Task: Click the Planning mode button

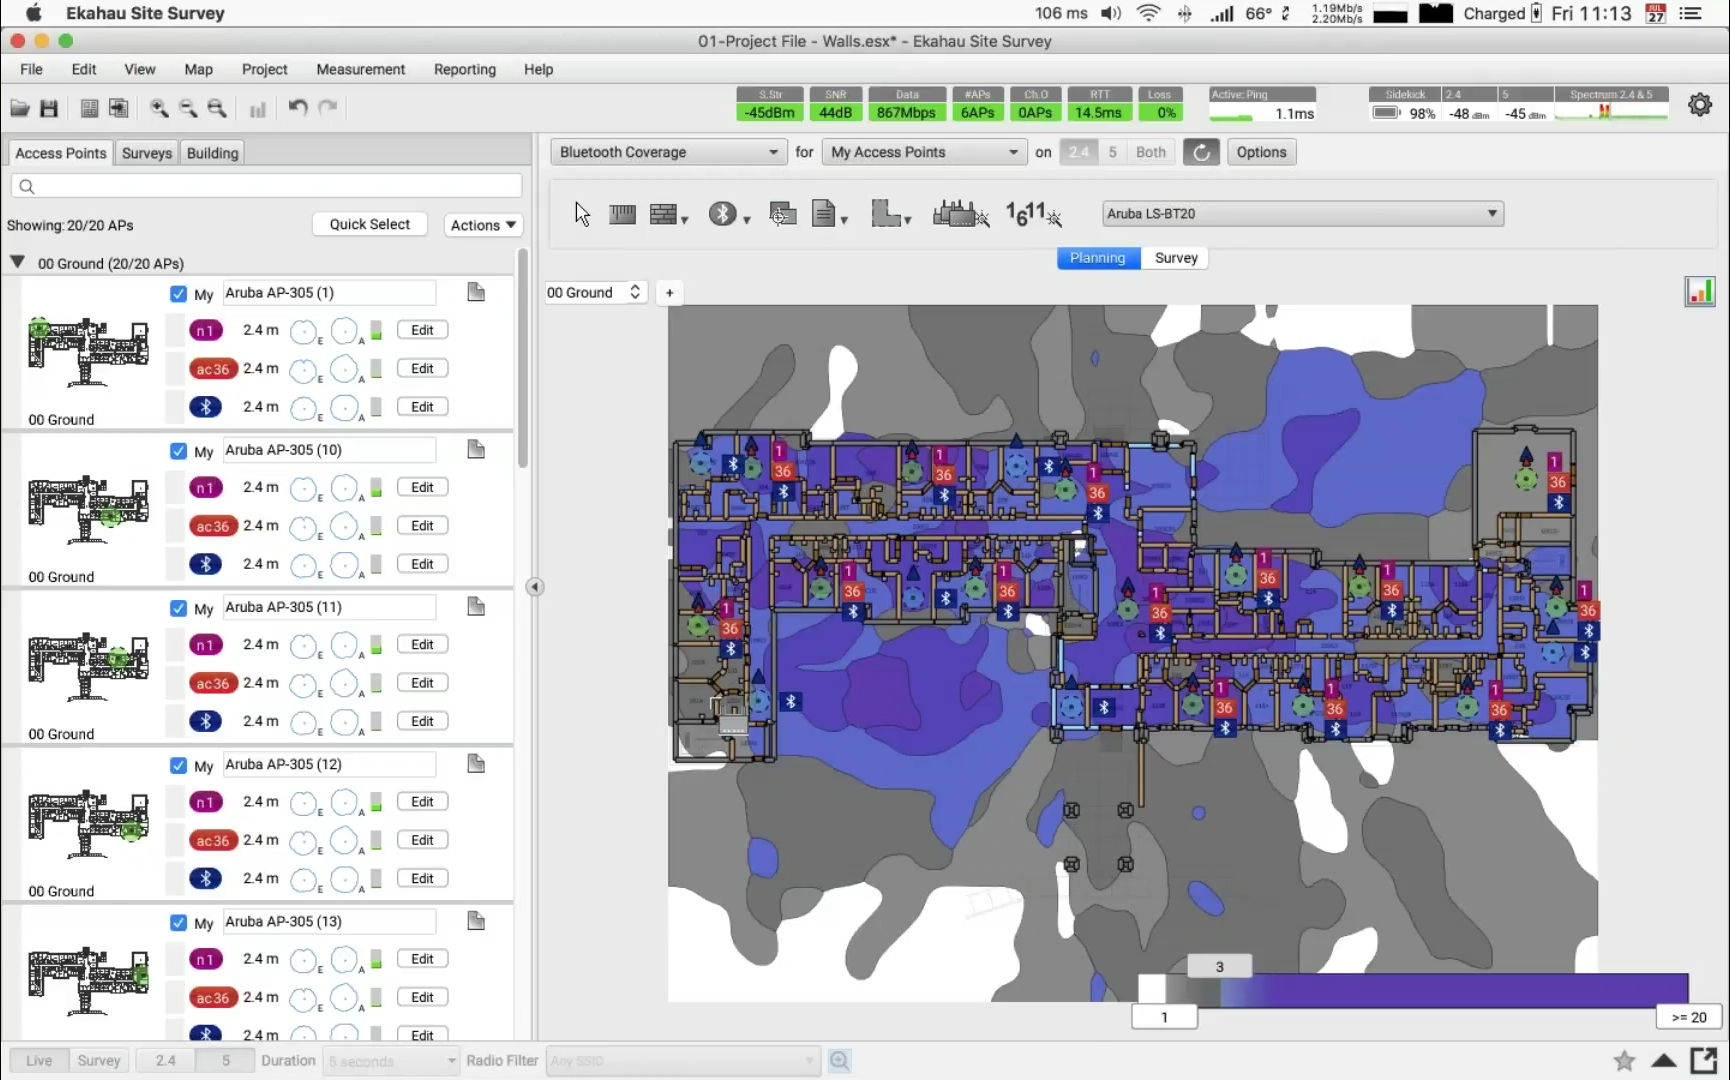Action: click(x=1098, y=258)
